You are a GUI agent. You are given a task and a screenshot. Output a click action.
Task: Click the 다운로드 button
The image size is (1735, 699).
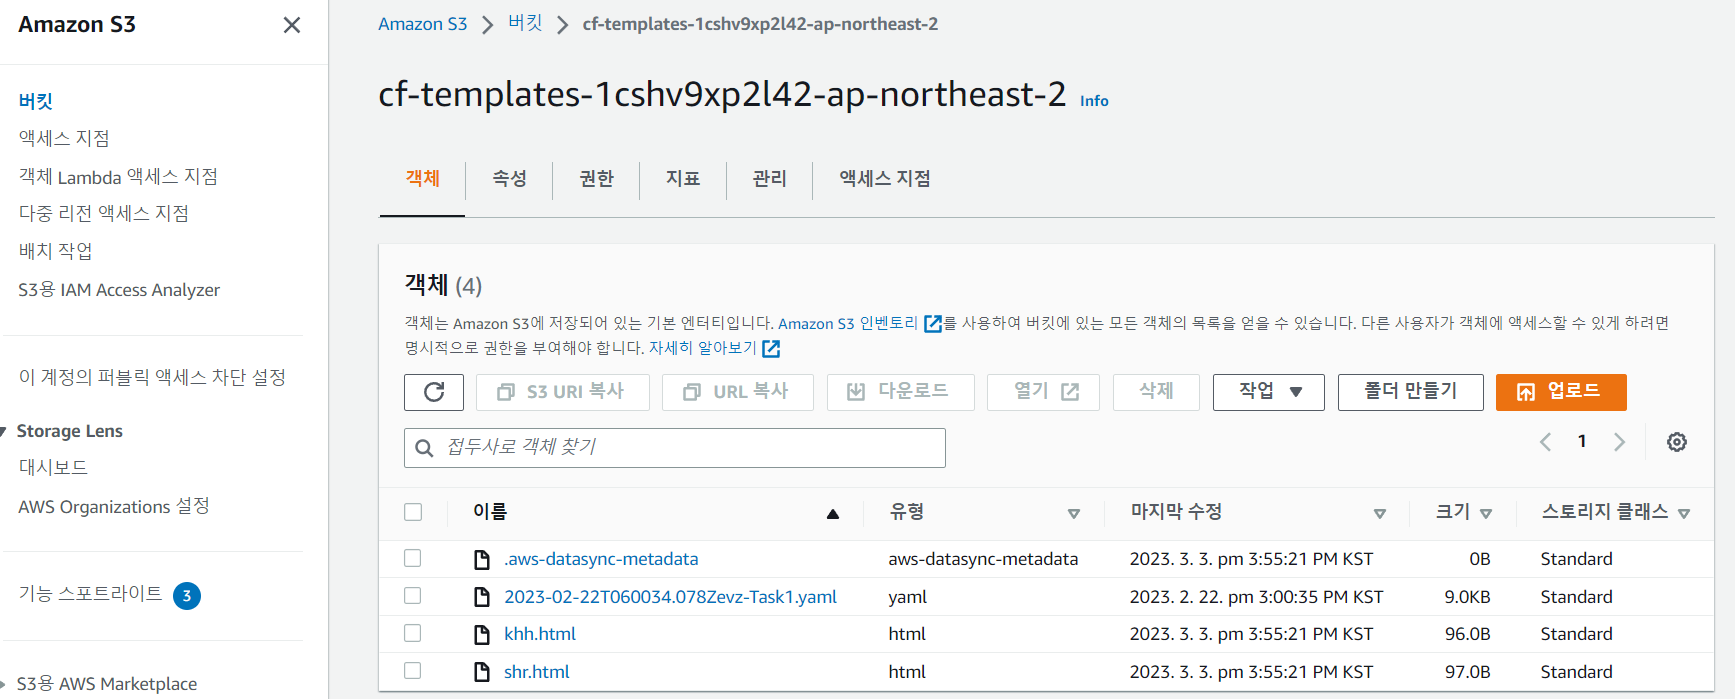point(901,392)
